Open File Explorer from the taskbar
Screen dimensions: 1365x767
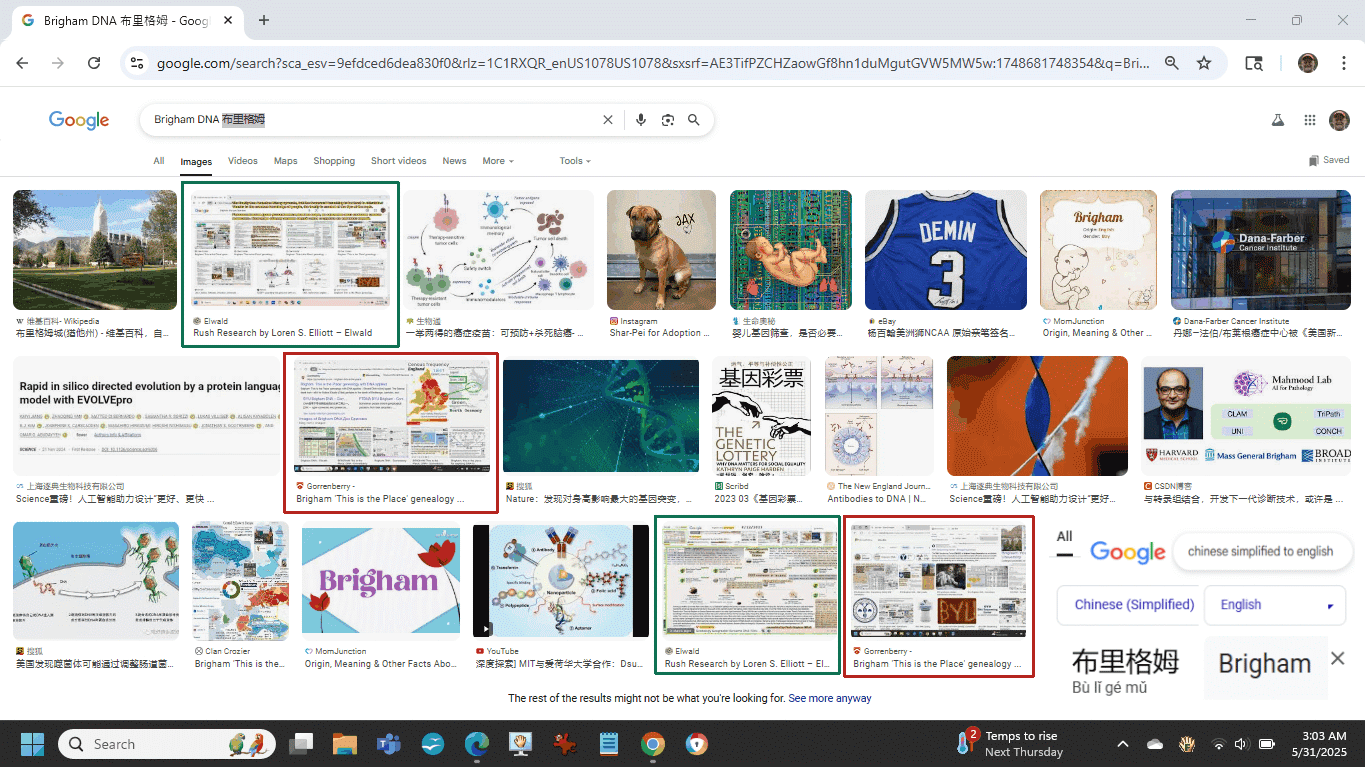point(345,744)
